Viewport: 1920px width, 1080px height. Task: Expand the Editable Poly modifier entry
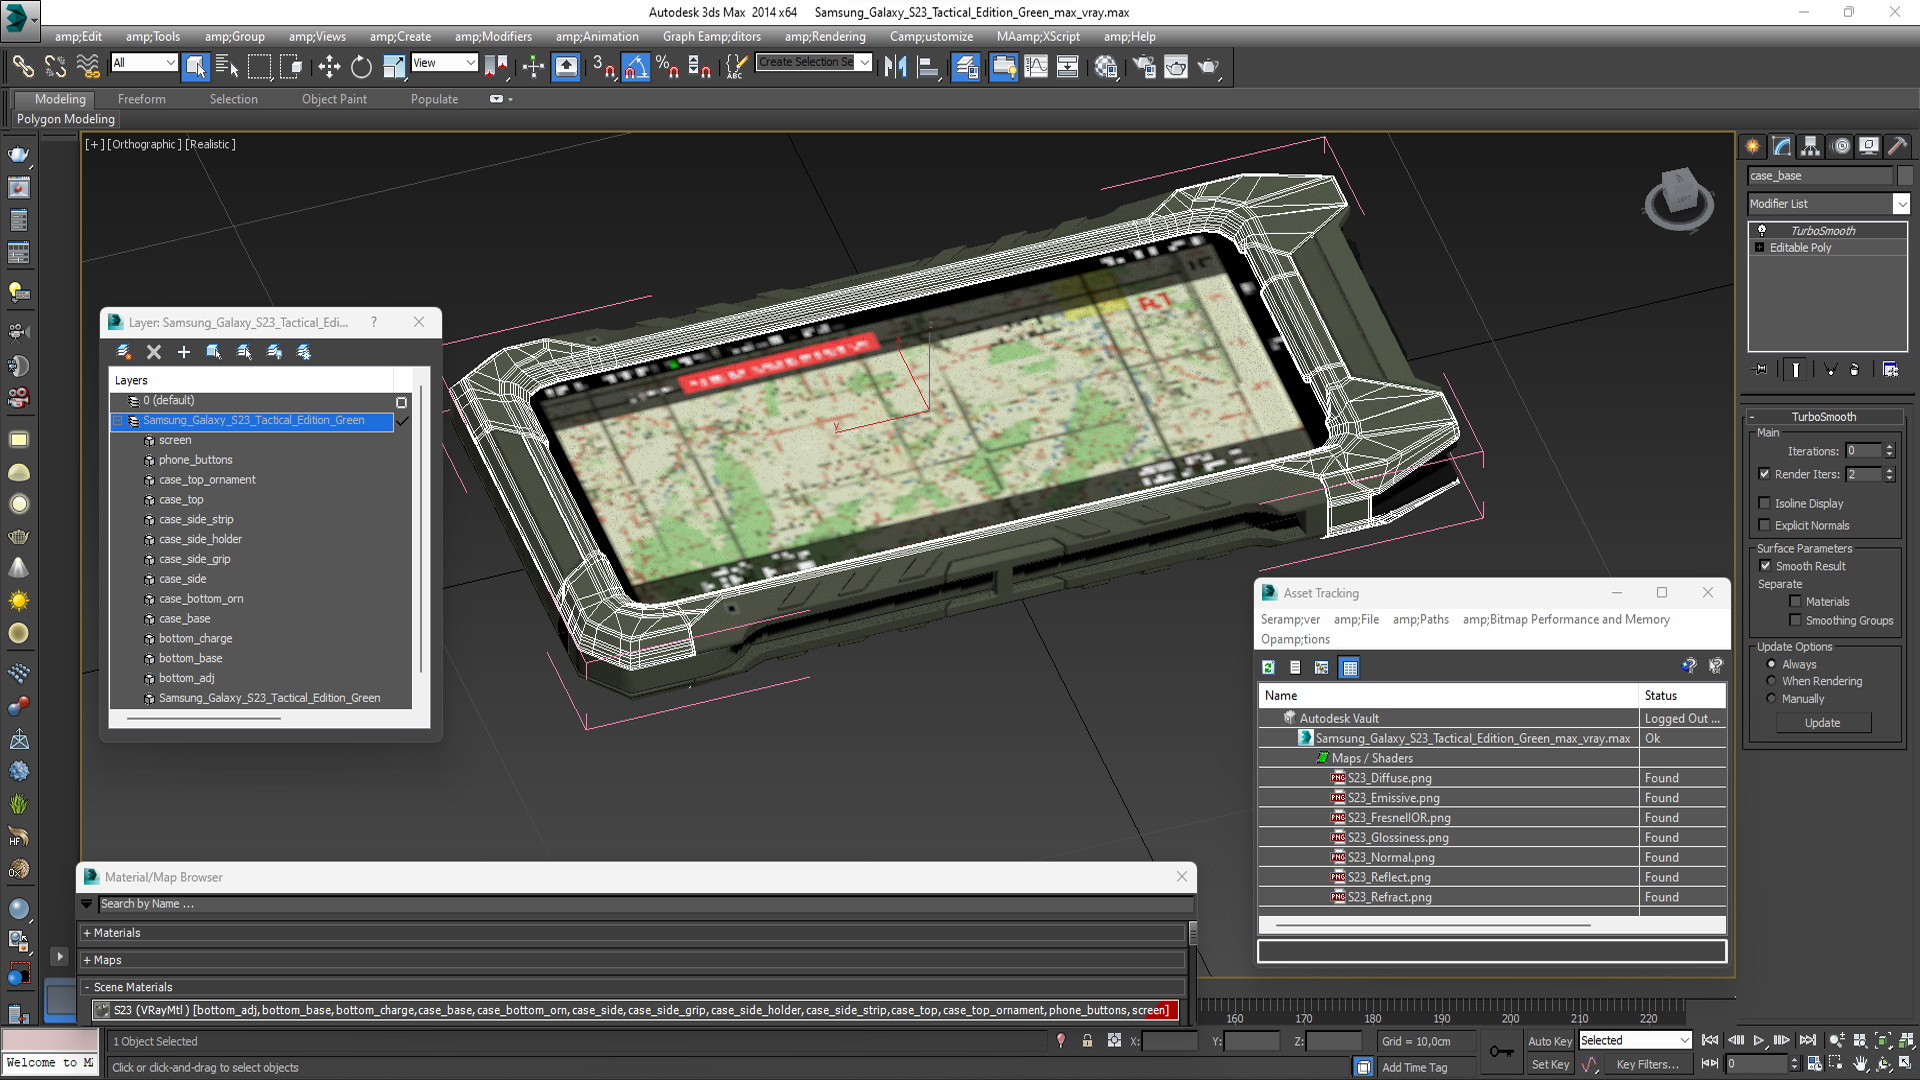(x=1759, y=247)
